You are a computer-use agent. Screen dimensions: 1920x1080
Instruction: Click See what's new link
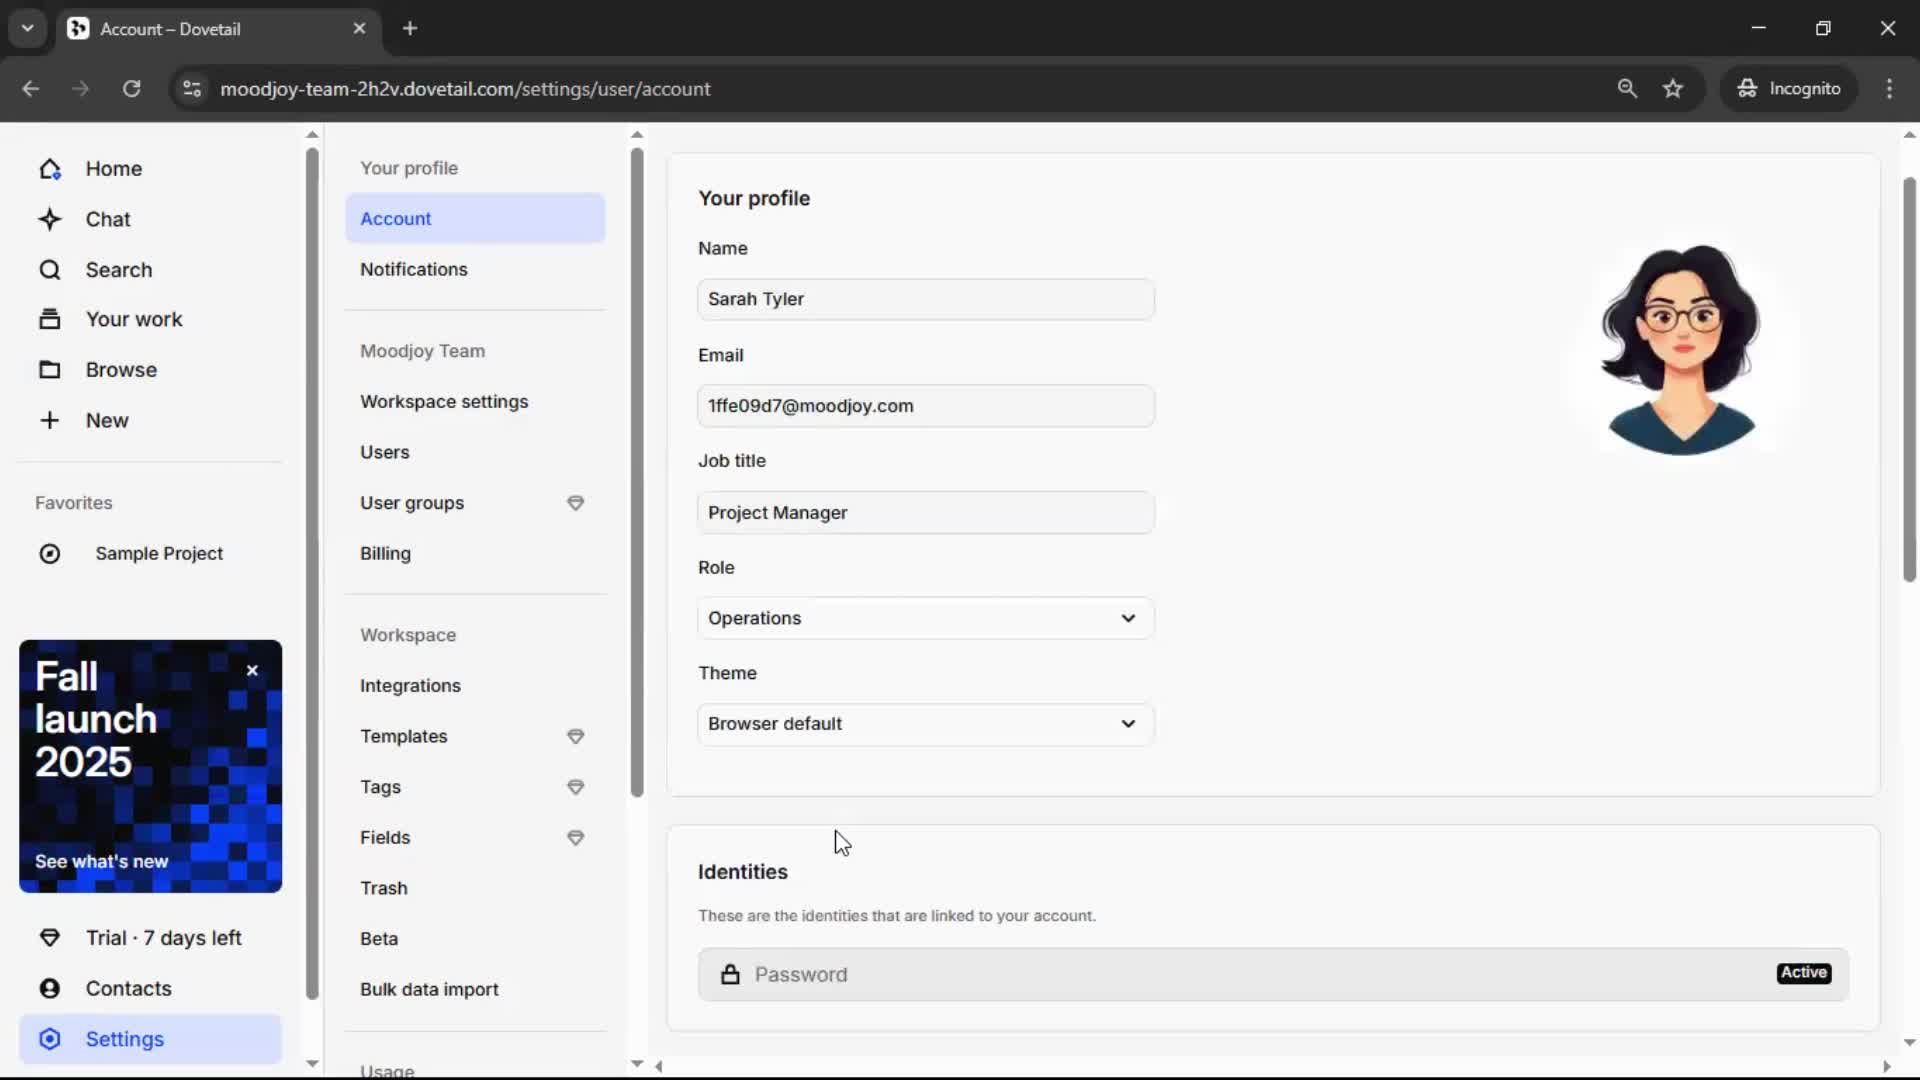(101, 862)
